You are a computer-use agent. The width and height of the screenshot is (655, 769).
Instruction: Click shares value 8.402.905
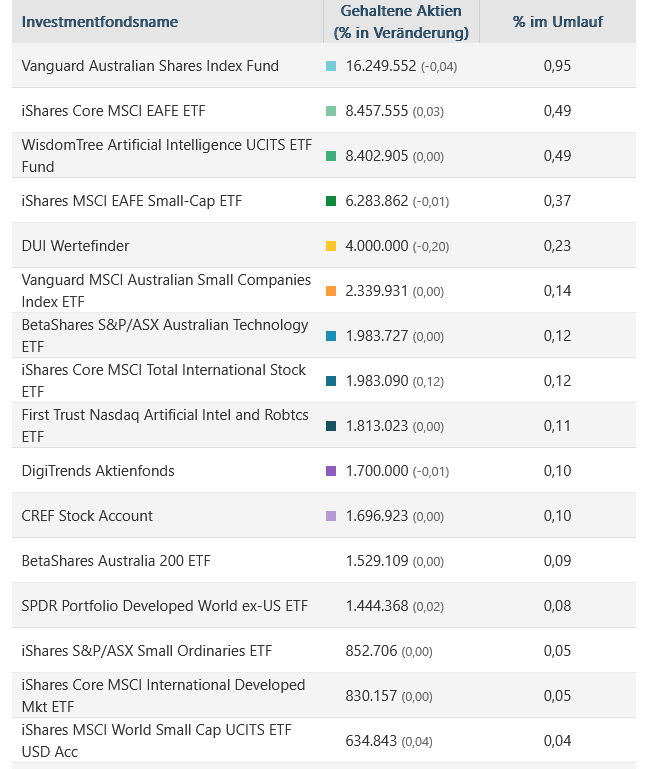click(377, 156)
